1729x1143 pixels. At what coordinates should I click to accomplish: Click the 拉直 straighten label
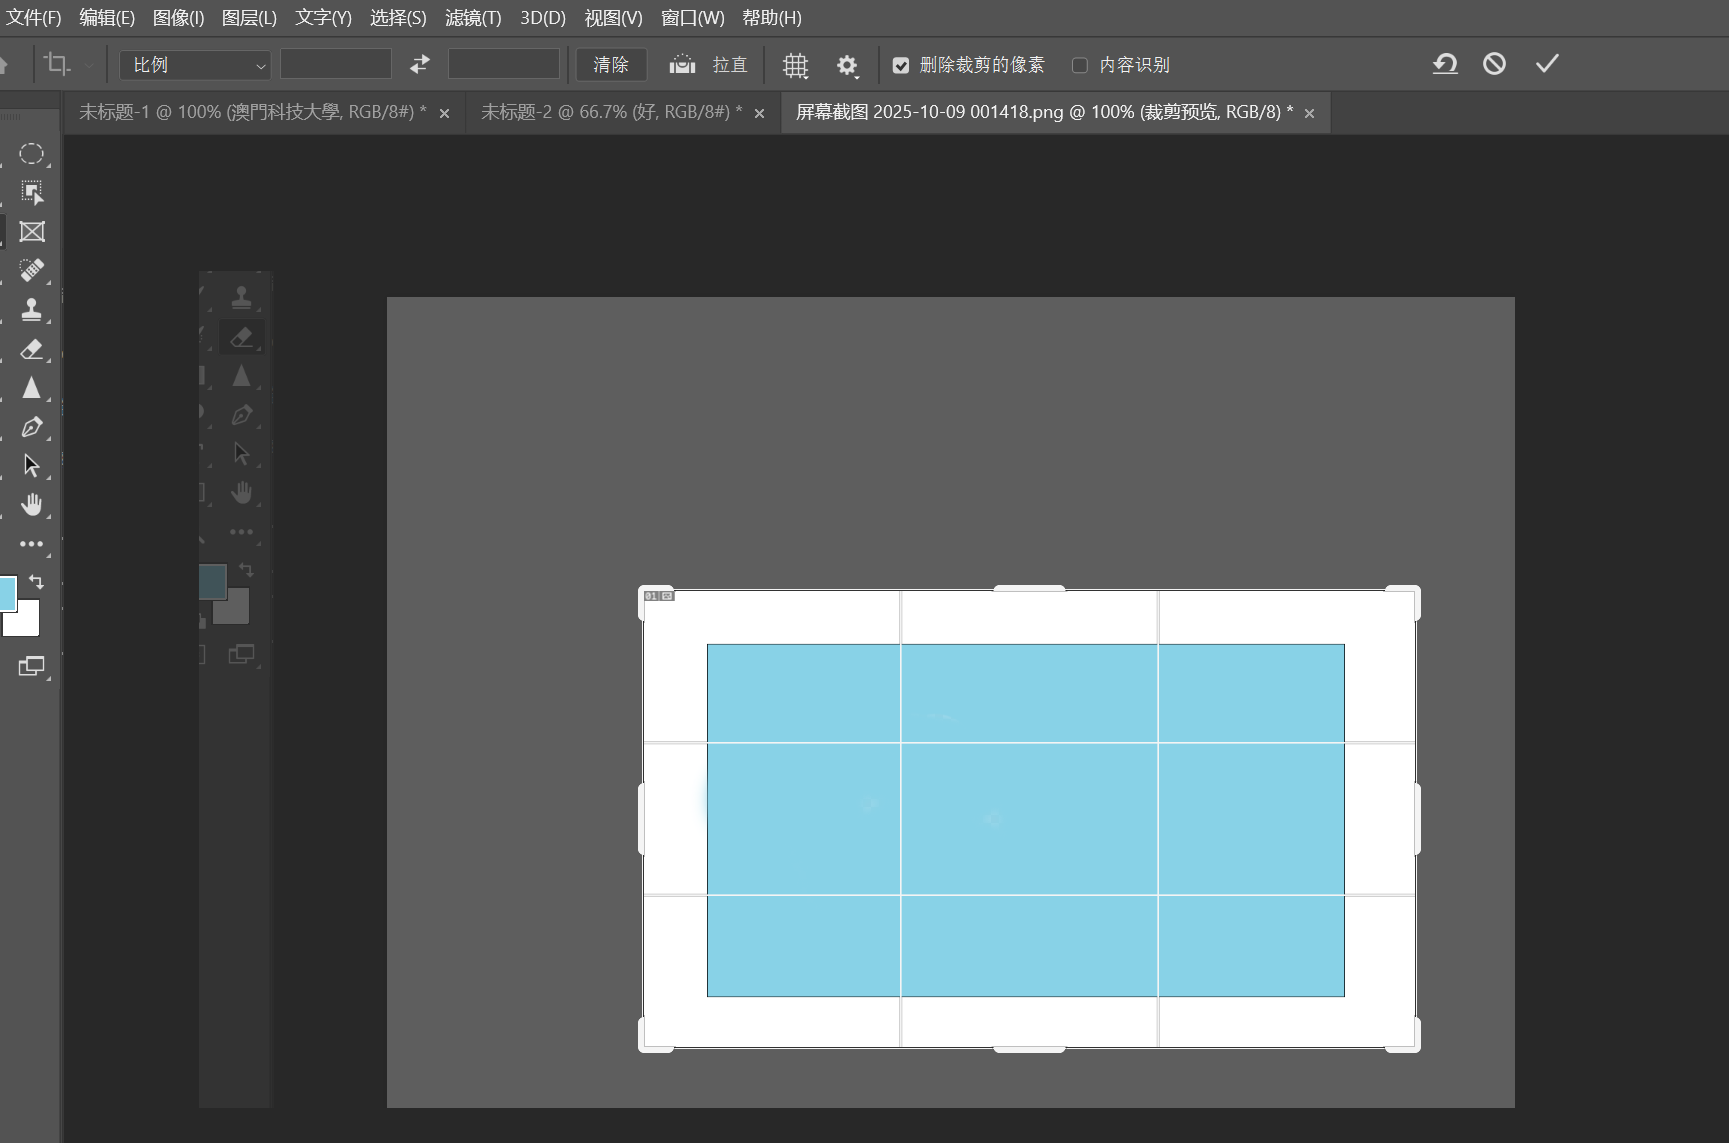pos(730,65)
